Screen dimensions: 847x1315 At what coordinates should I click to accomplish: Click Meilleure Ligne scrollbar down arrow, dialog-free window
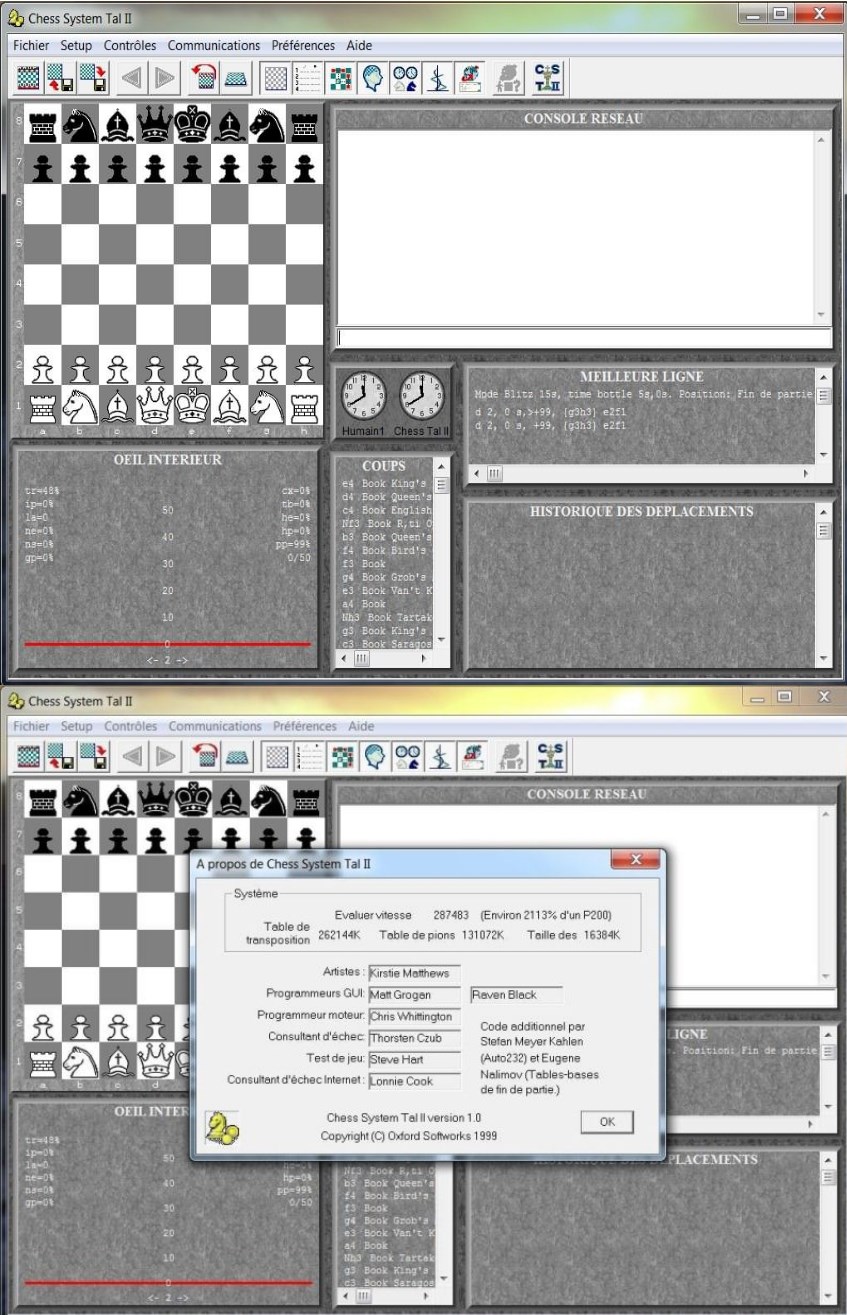click(x=824, y=455)
